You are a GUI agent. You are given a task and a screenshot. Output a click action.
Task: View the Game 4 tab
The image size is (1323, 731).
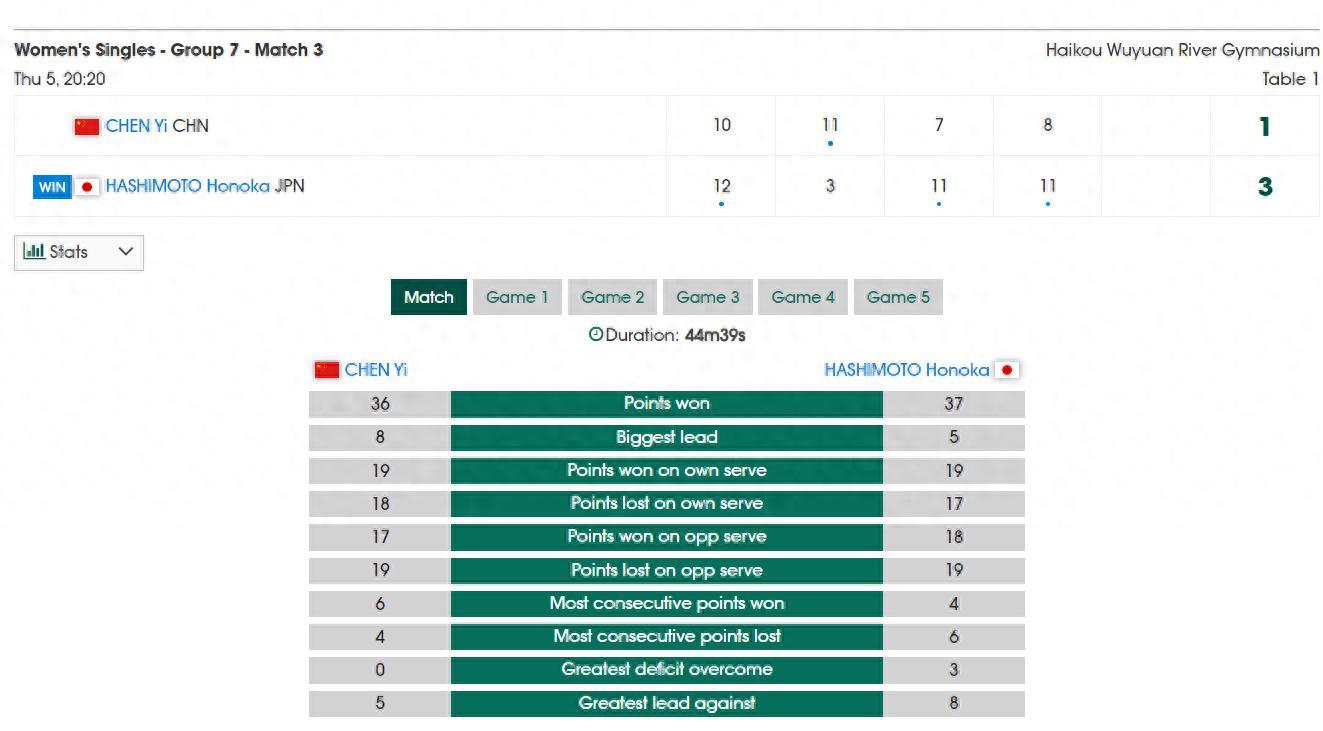click(x=802, y=297)
